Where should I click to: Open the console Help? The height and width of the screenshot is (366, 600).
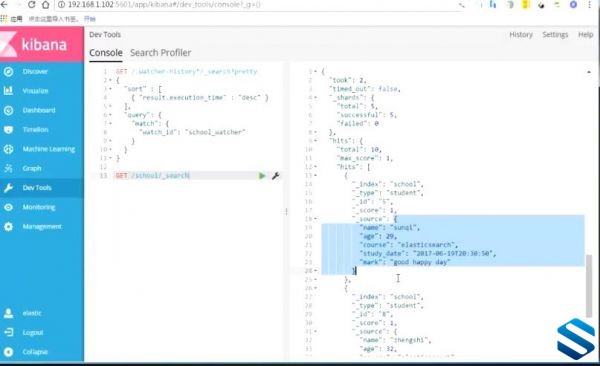click(585, 34)
